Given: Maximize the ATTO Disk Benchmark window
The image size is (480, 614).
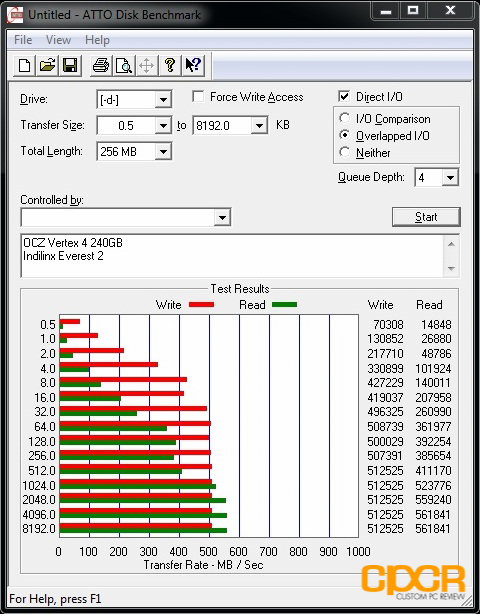Looking at the screenshot, I should pyautogui.click(x=413, y=11).
